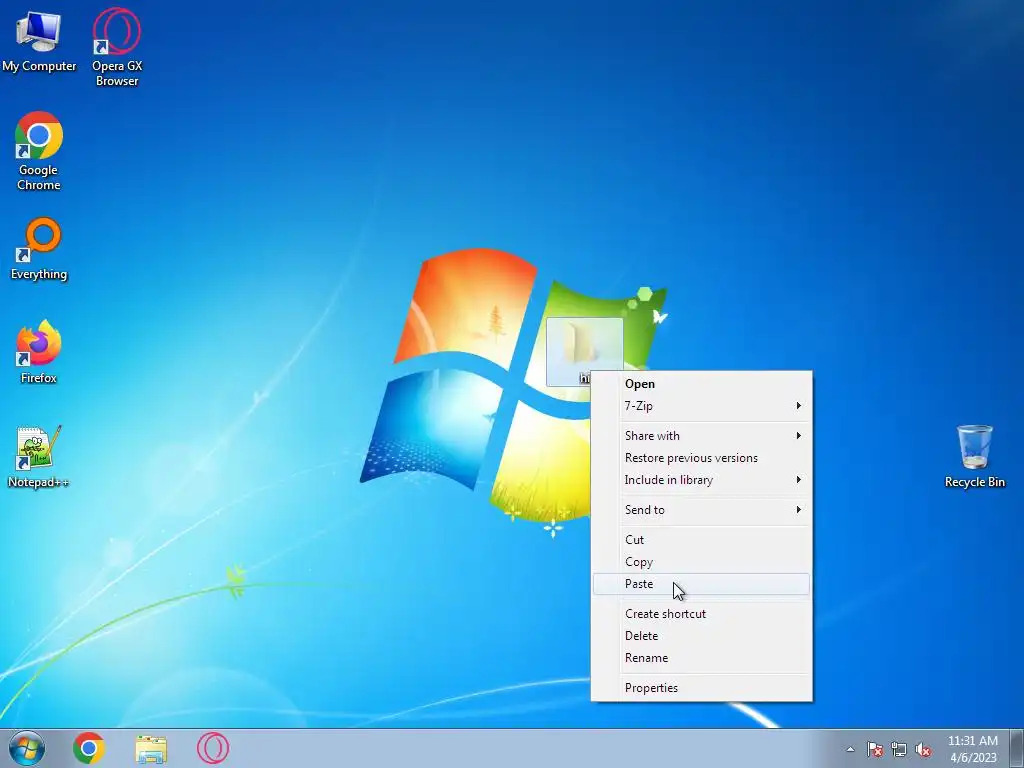This screenshot has width=1024, height=768.
Task: Choose Paste in the context menu
Action: (x=701, y=584)
